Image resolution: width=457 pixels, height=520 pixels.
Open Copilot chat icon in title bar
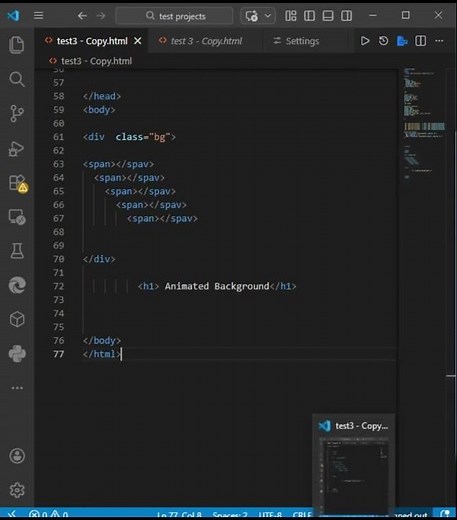tap(252, 16)
